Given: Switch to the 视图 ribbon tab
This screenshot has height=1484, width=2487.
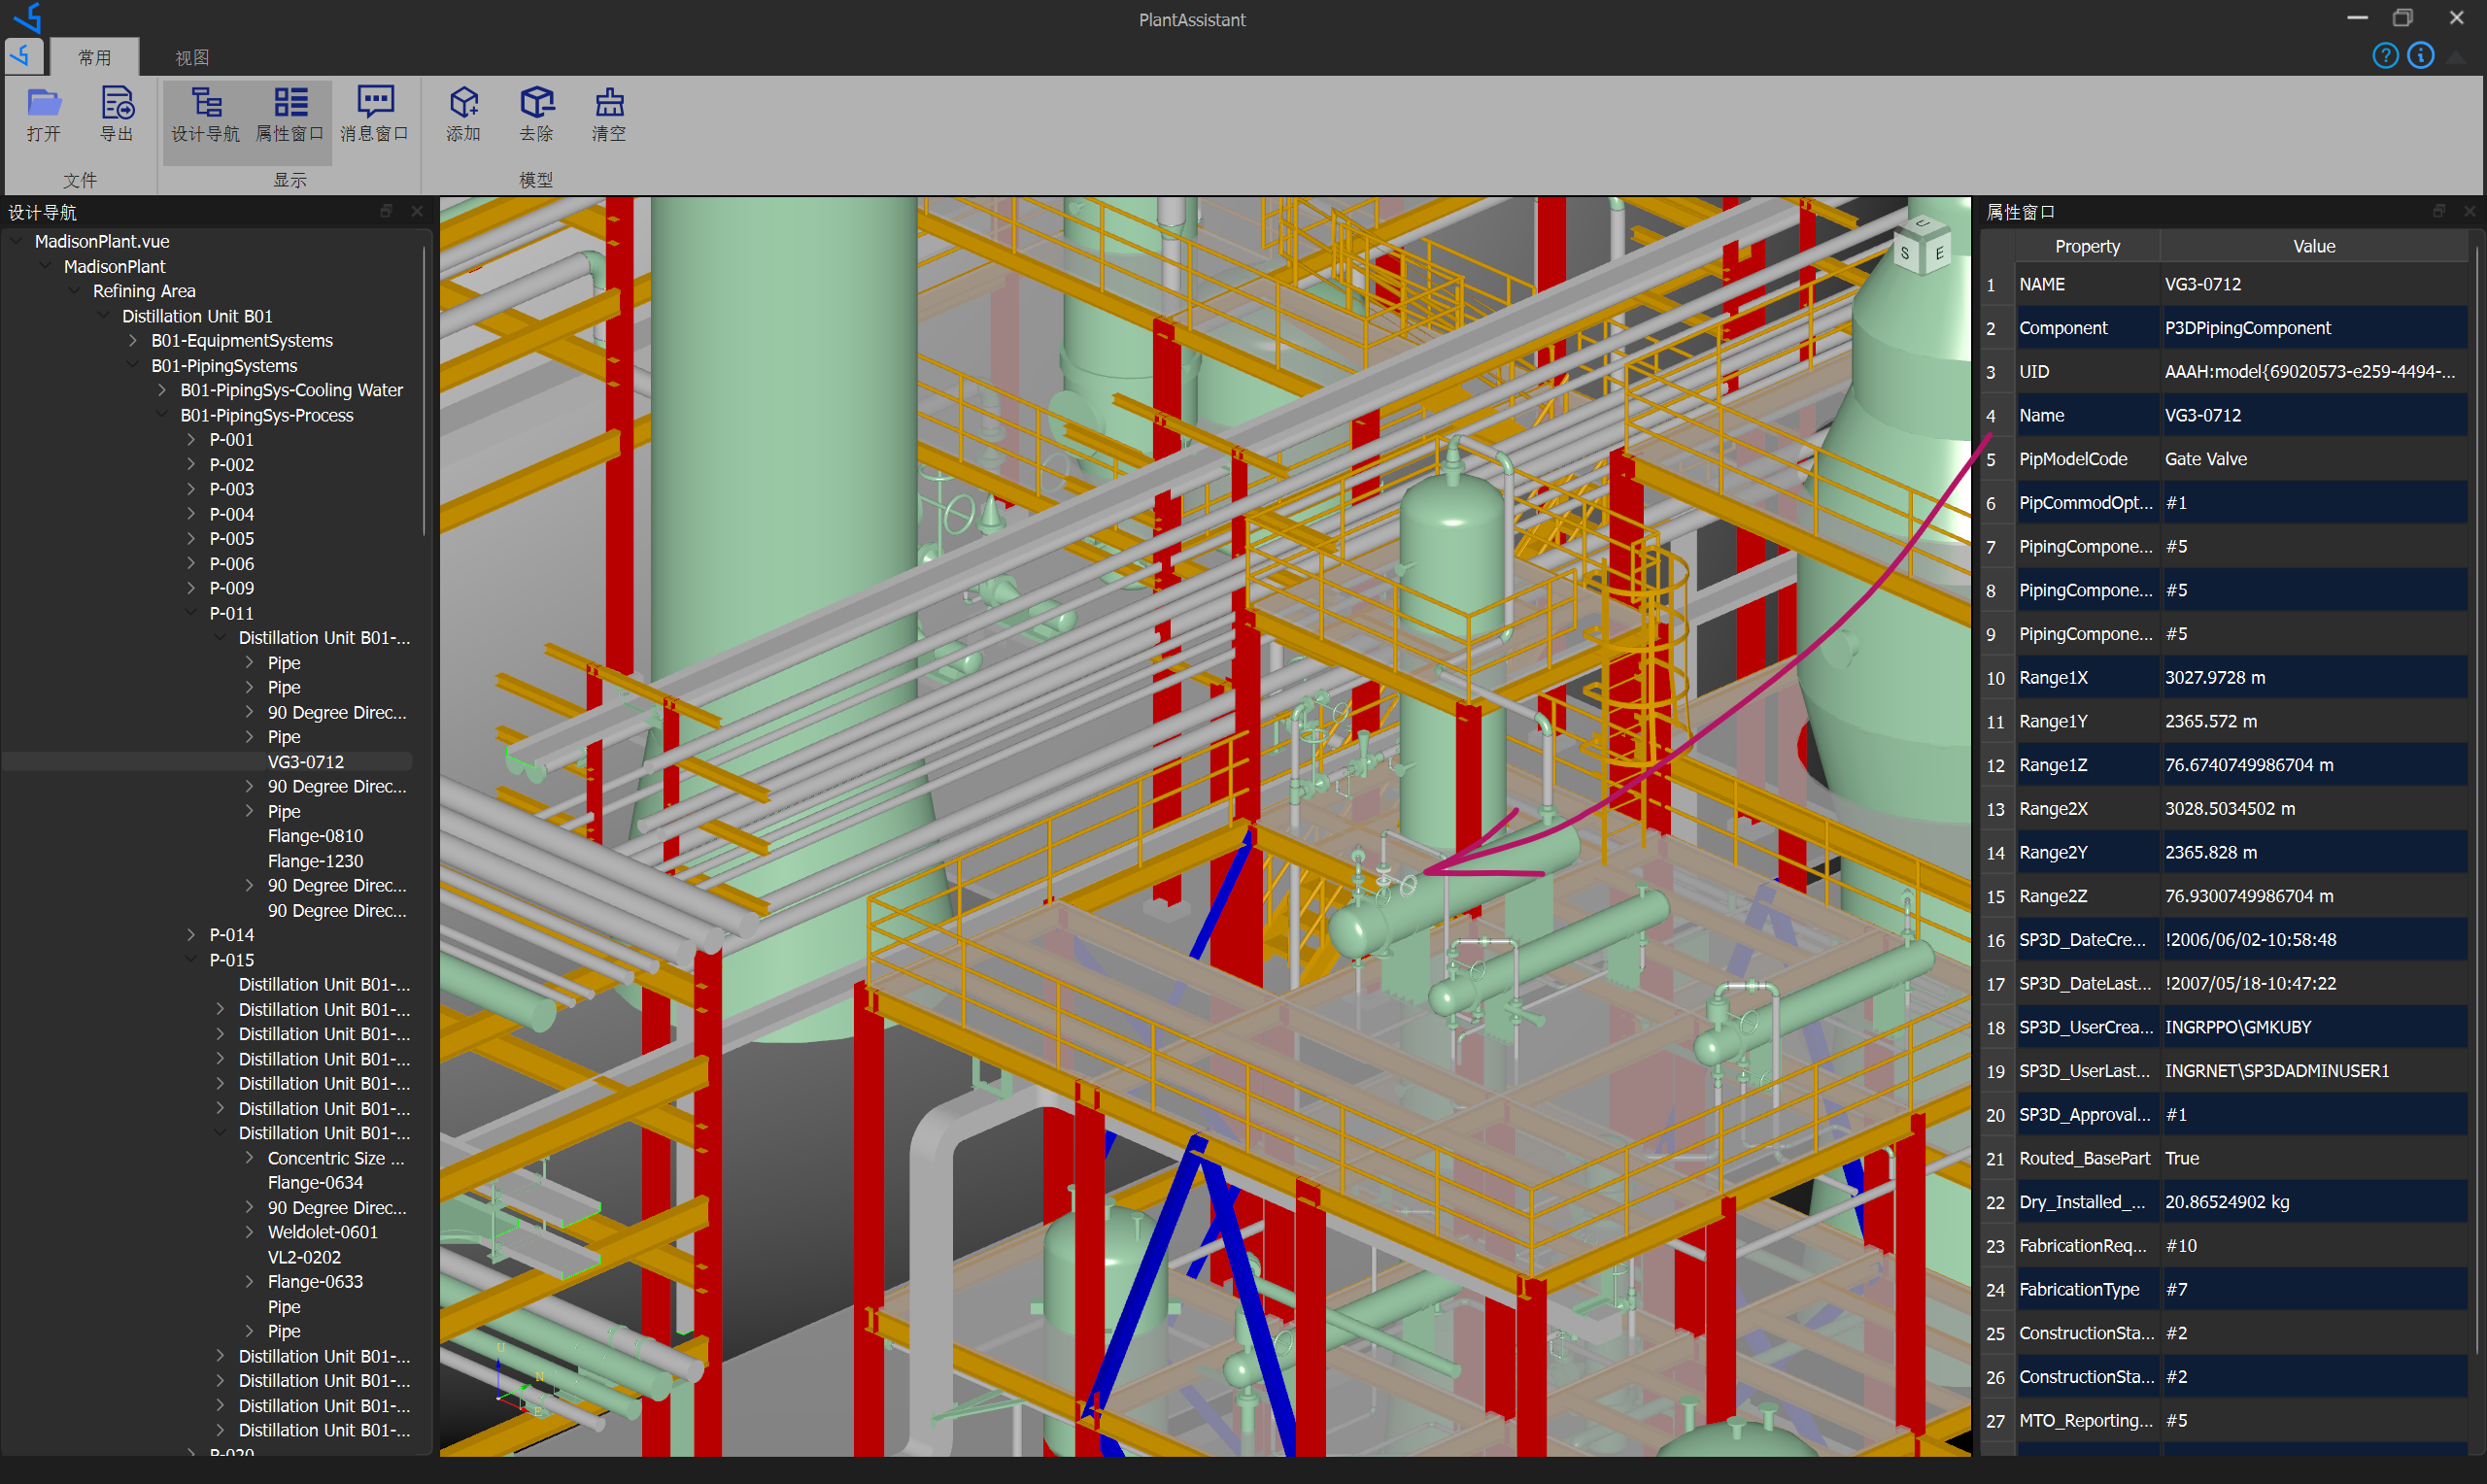Looking at the screenshot, I should pyautogui.click(x=192, y=58).
